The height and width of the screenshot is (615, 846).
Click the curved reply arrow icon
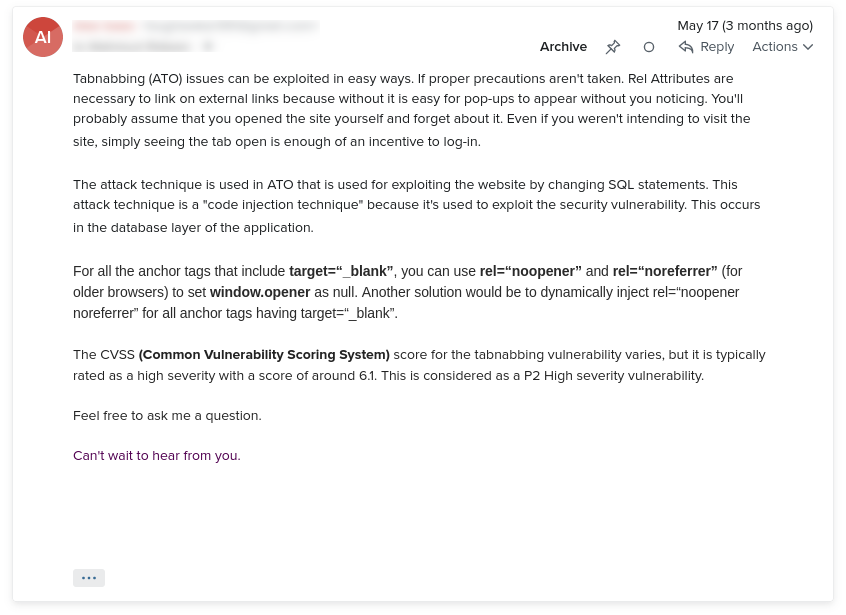tap(686, 47)
